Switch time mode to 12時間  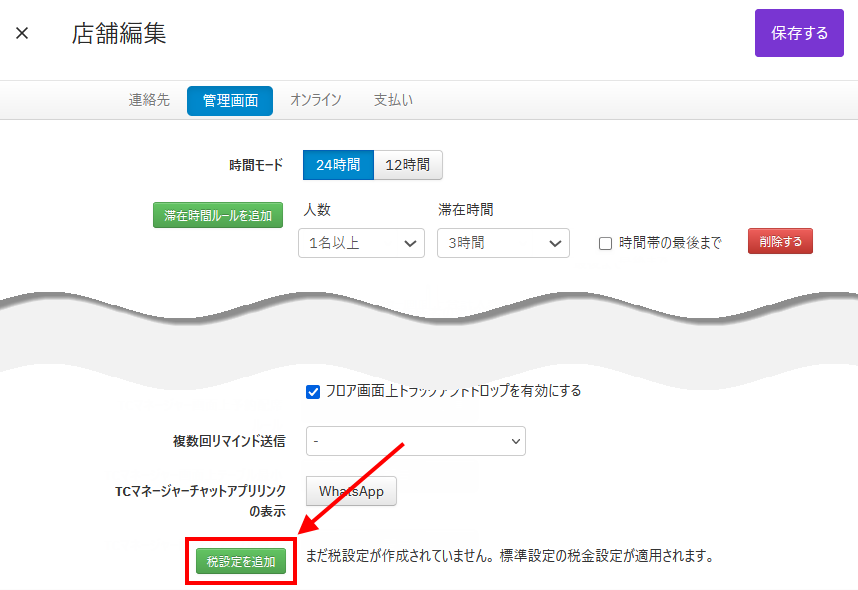[x=408, y=165]
